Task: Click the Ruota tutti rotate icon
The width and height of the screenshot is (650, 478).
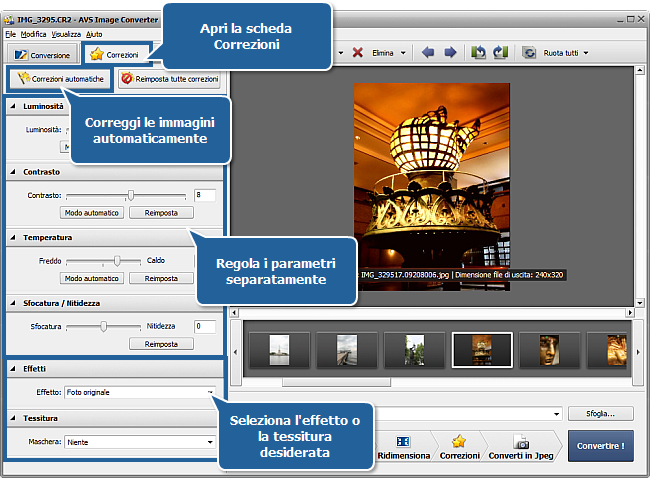Action: coord(529,52)
